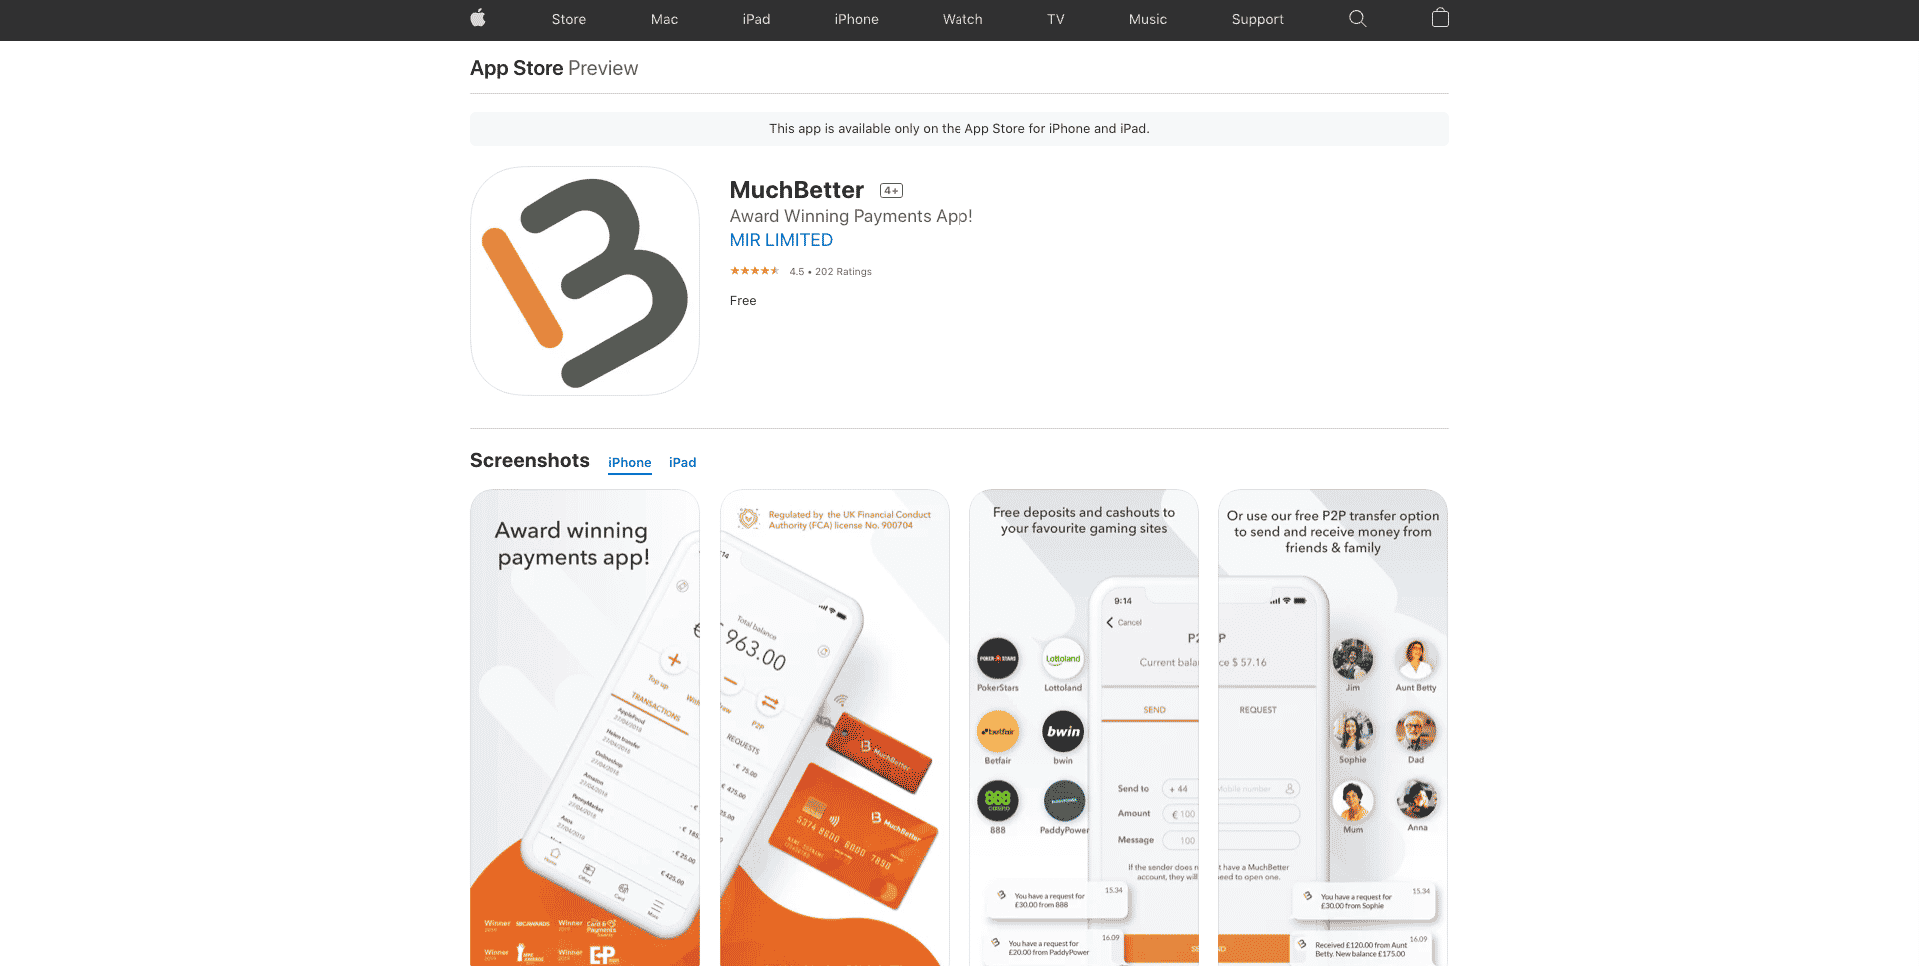Switch to the iPad screenshots tab
This screenshot has height=966, width=1919.
pyautogui.click(x=683, y=463)
